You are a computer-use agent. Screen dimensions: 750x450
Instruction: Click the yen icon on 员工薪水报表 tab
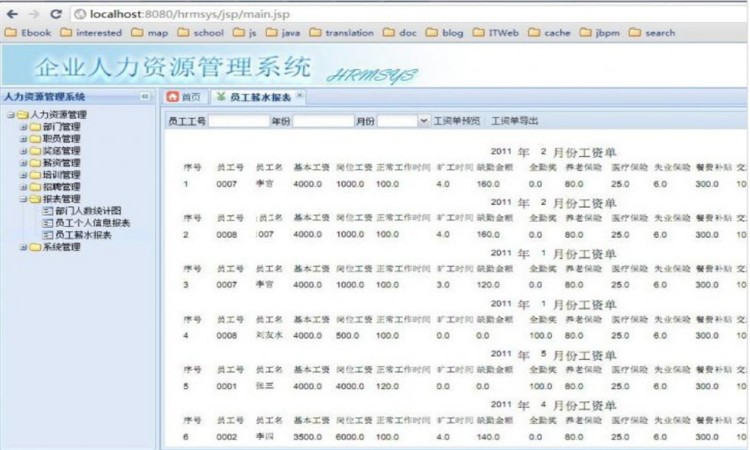click(x=221, y=97)
